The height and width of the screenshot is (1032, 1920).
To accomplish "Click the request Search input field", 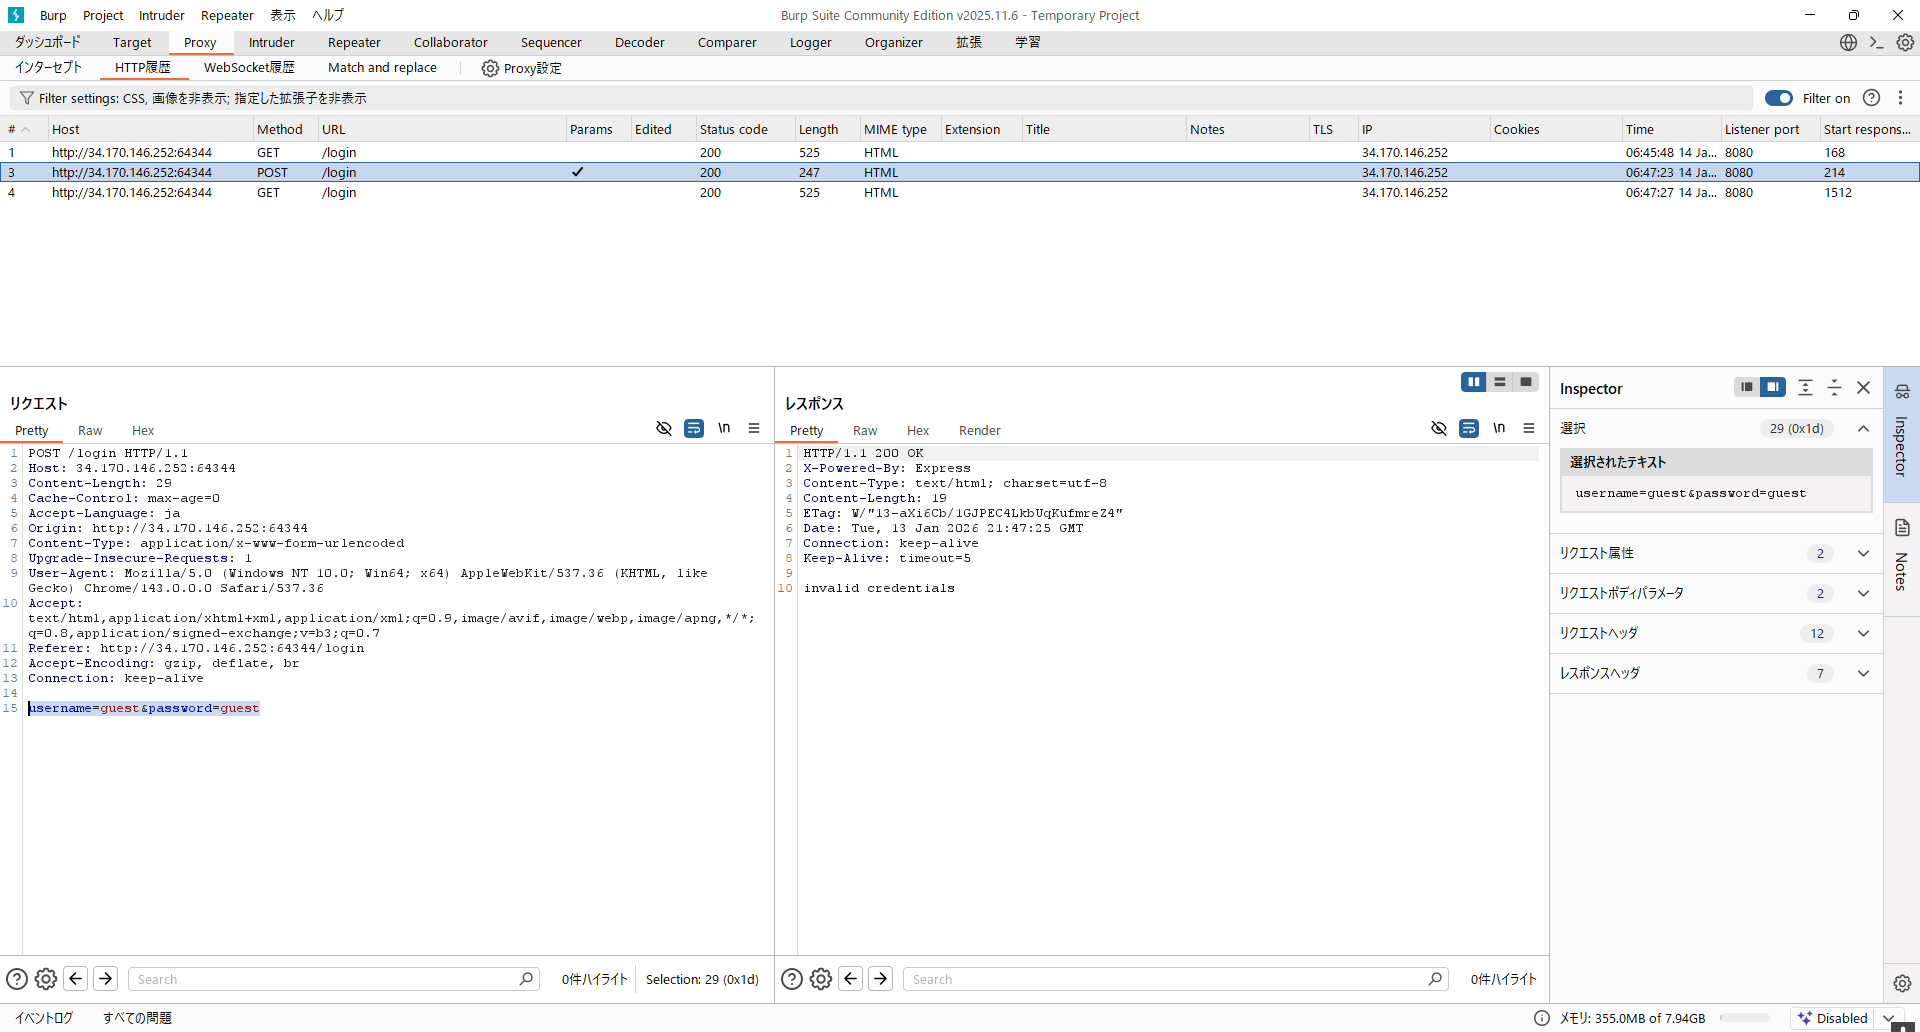I will pos(334,979).
